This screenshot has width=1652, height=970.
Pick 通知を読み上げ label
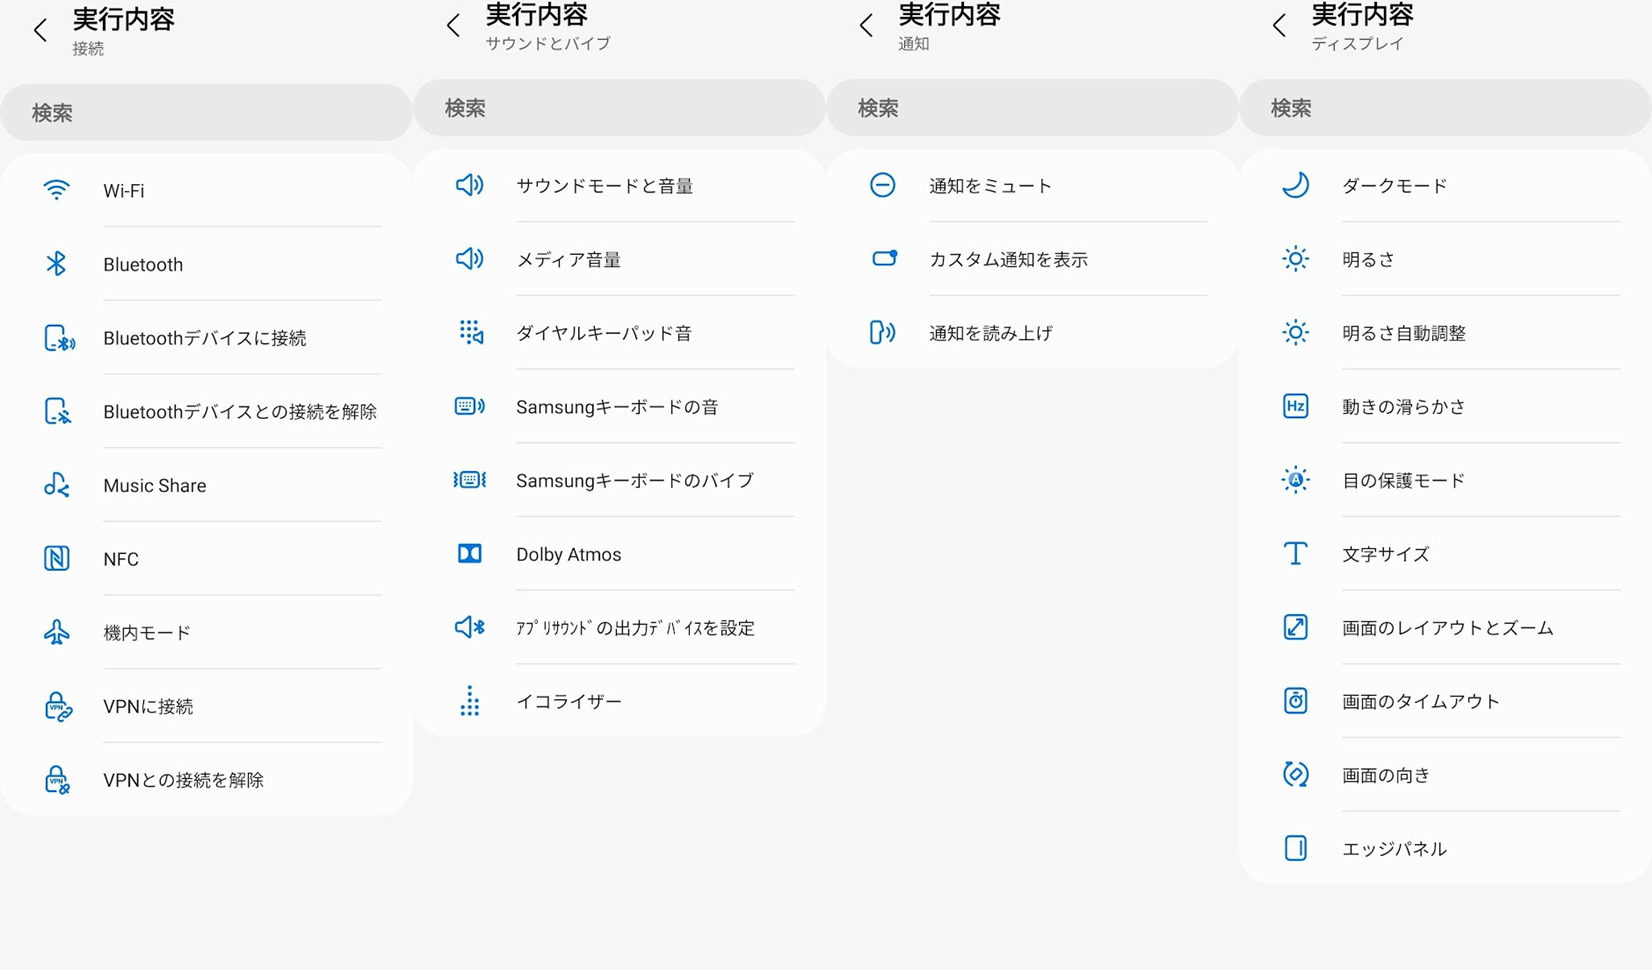[991, 333]
